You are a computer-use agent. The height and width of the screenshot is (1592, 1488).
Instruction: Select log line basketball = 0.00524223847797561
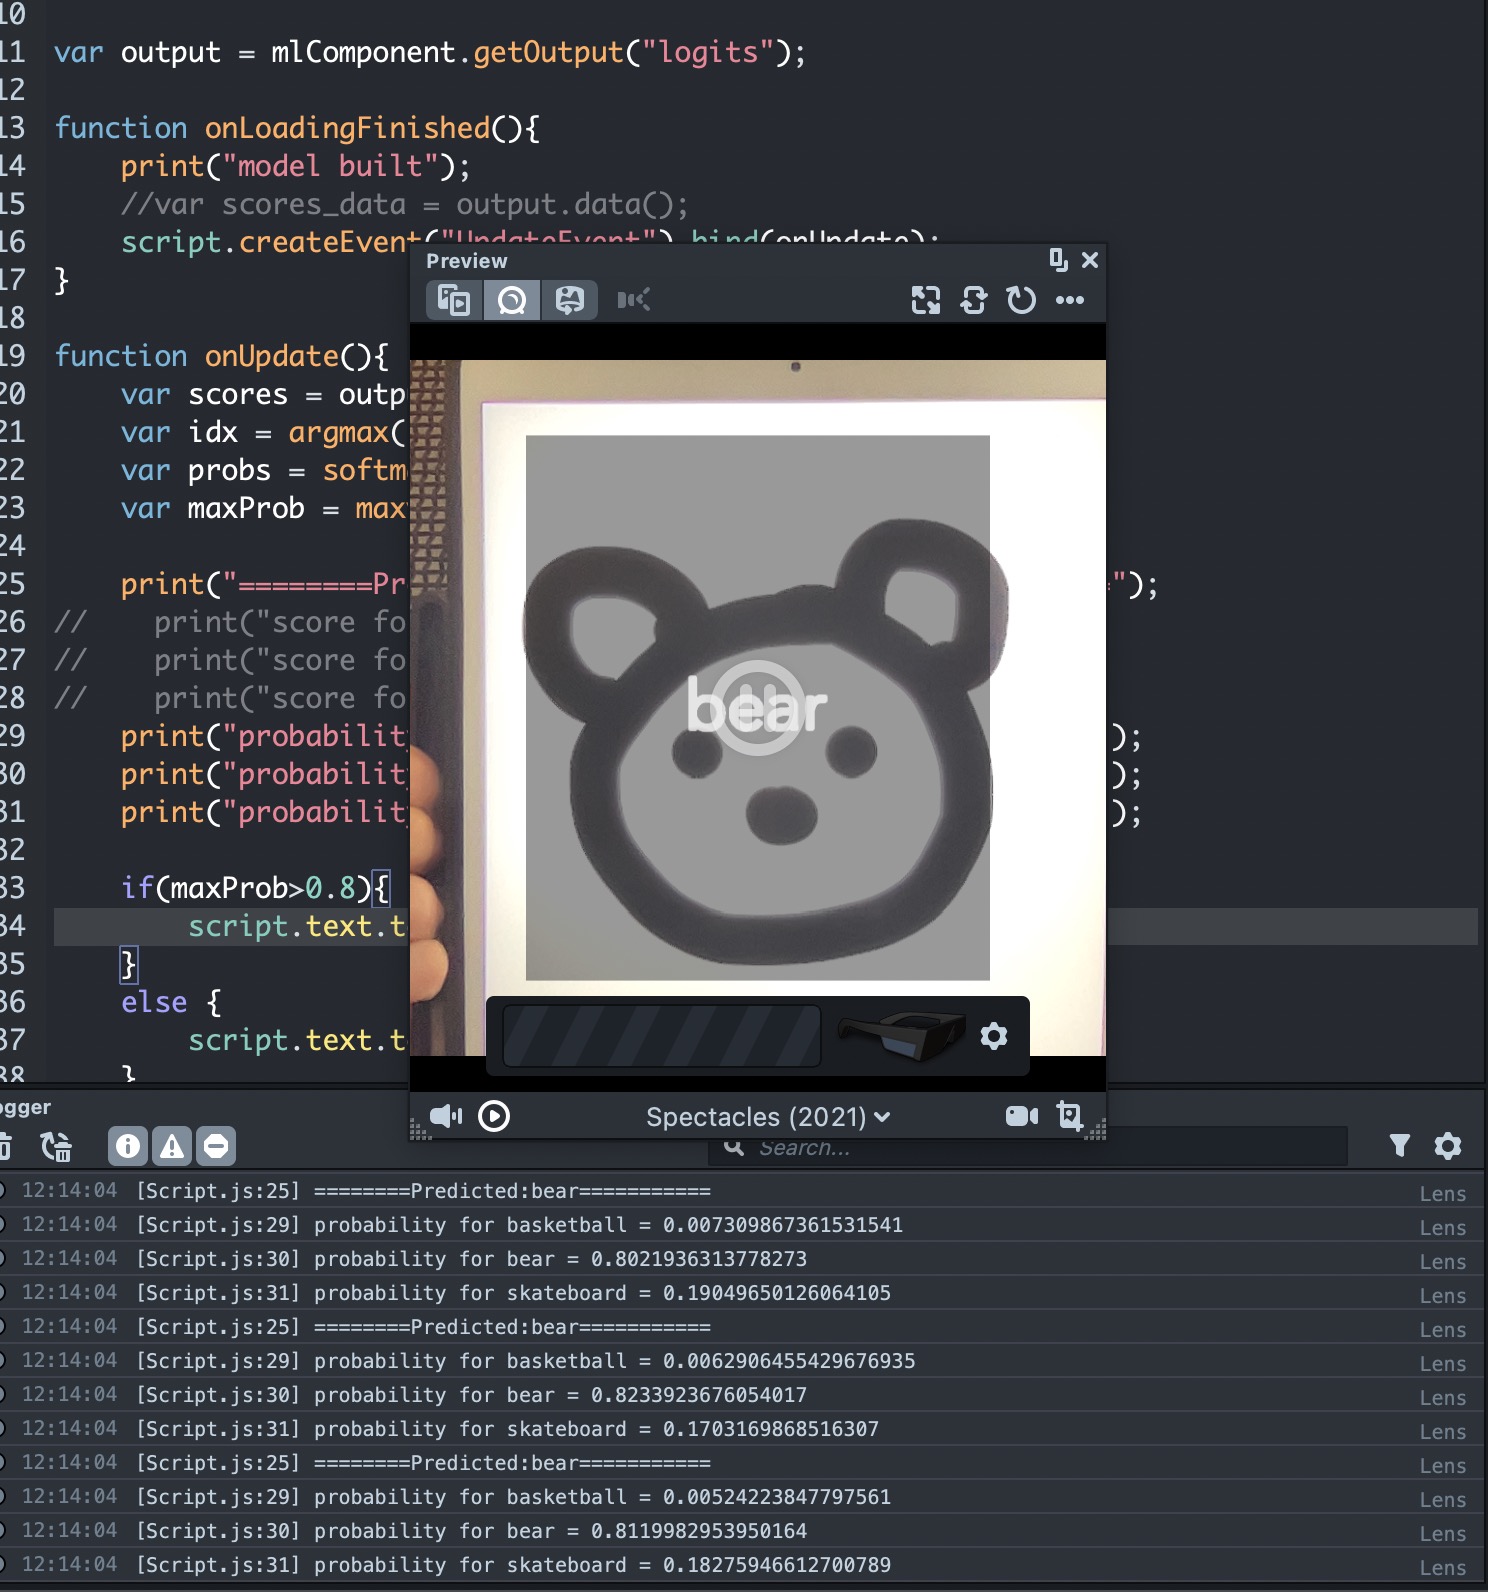744,1497
